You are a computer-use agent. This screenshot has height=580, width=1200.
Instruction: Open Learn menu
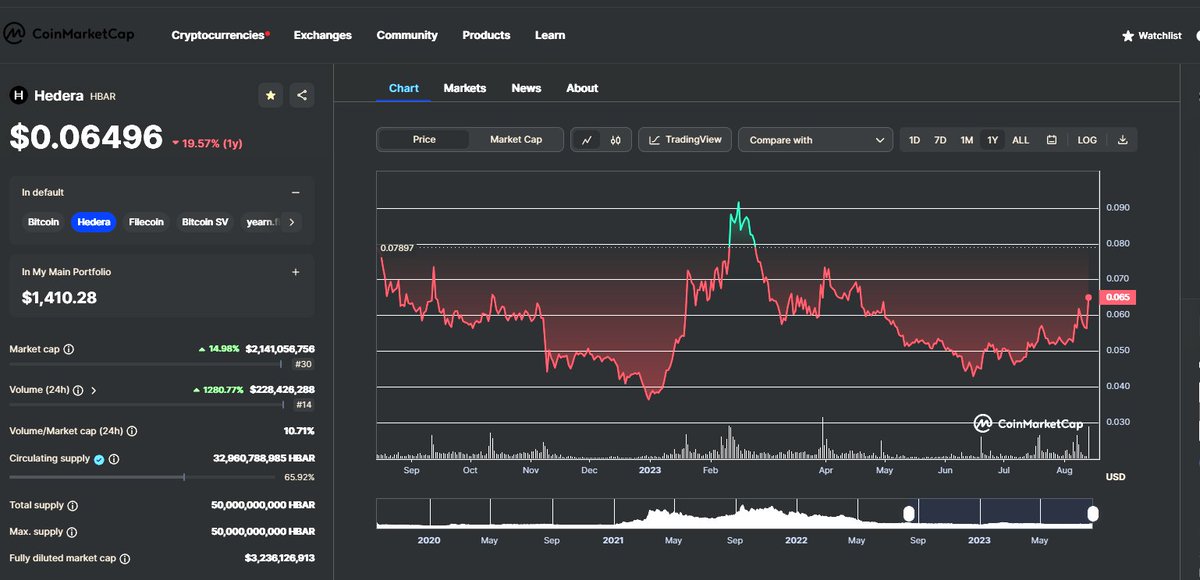550,35
